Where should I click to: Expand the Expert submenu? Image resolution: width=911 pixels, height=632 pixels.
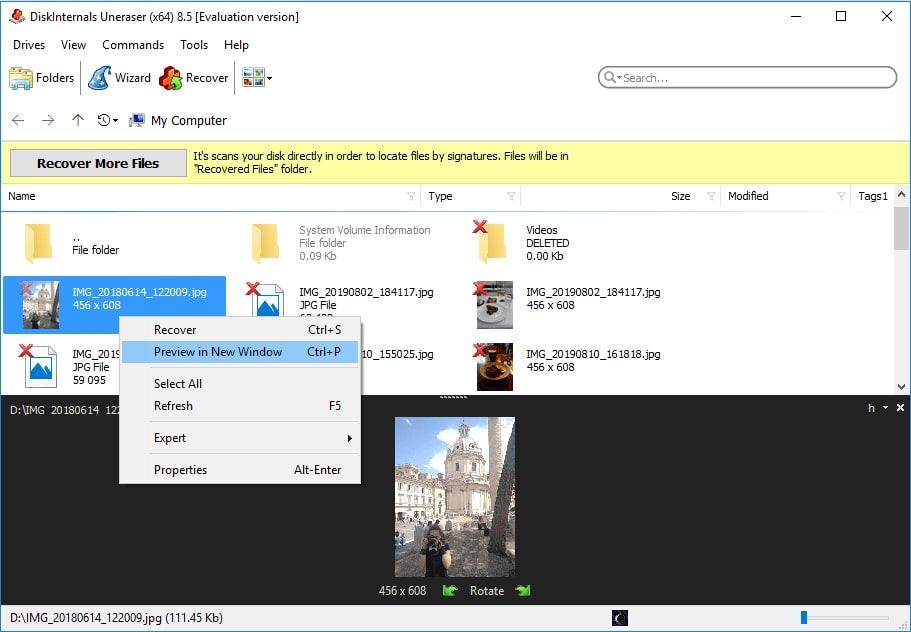pos(240,438)
